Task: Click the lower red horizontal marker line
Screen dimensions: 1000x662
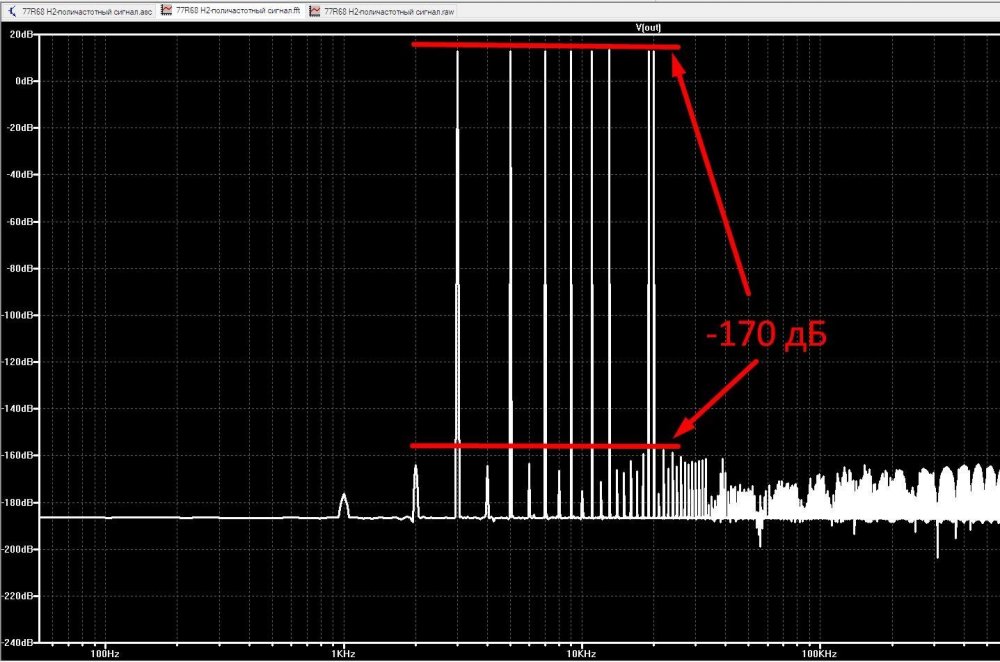Action: point(545,445)
